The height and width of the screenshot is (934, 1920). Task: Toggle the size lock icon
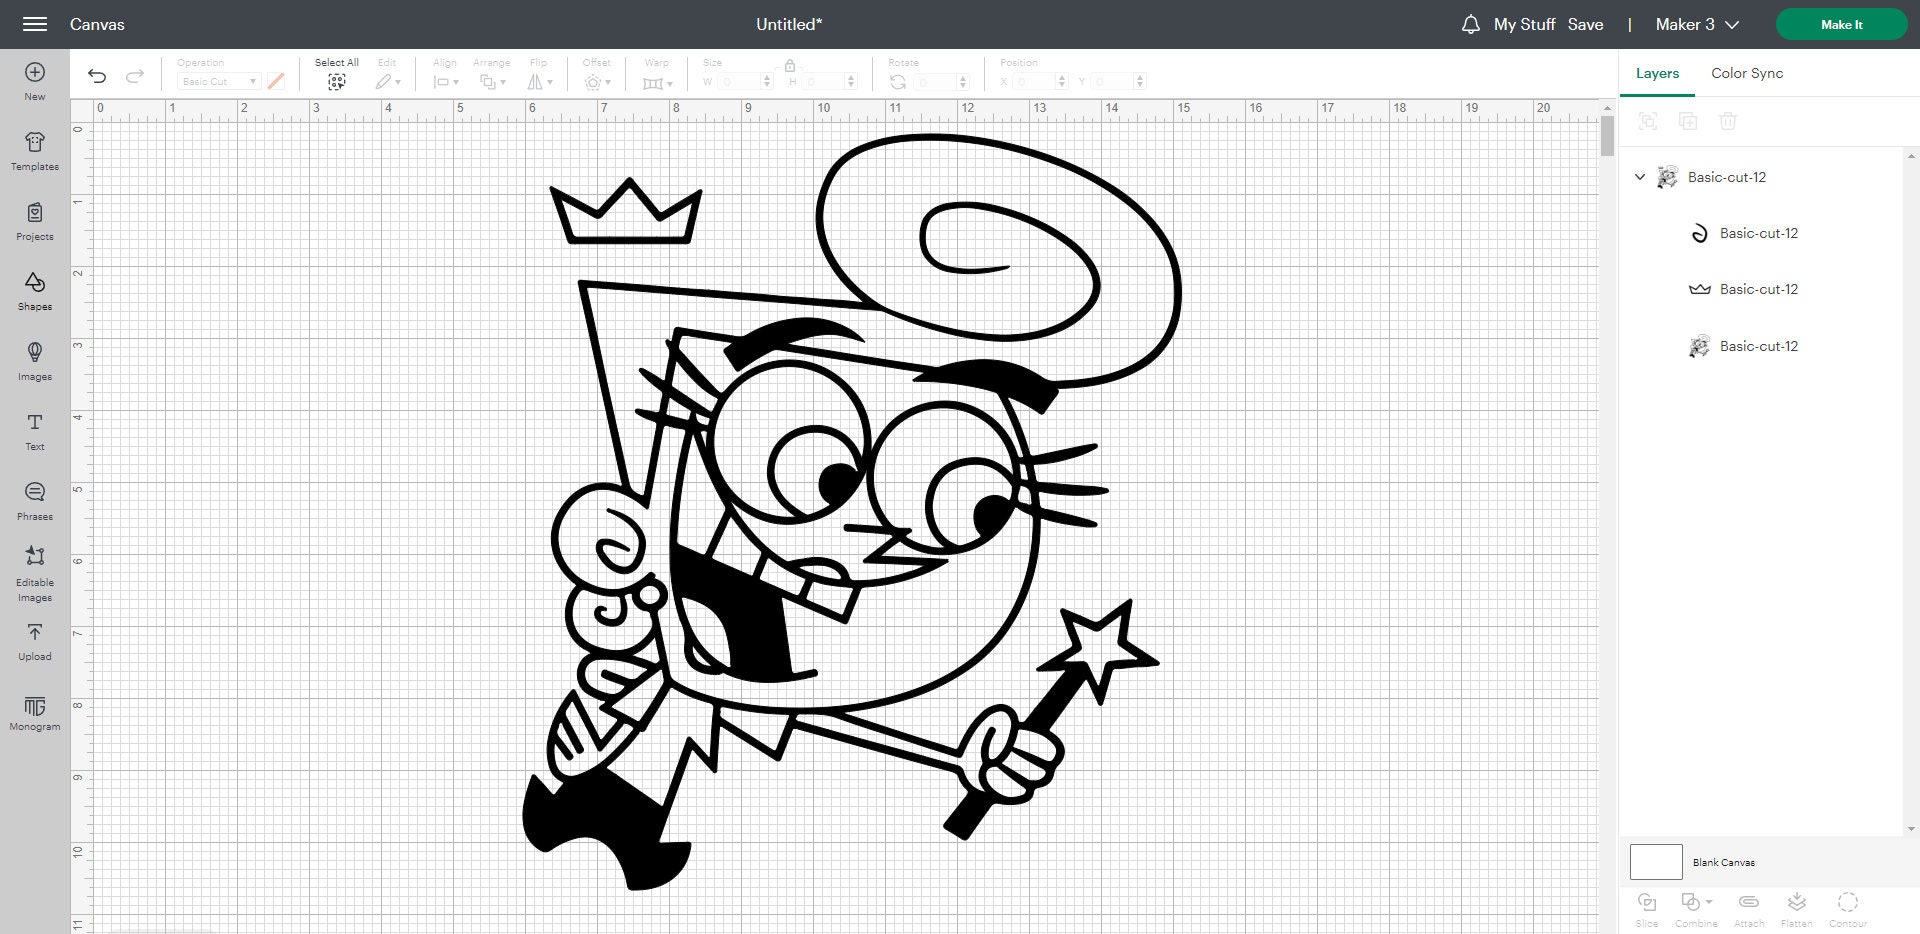[789, 63]
